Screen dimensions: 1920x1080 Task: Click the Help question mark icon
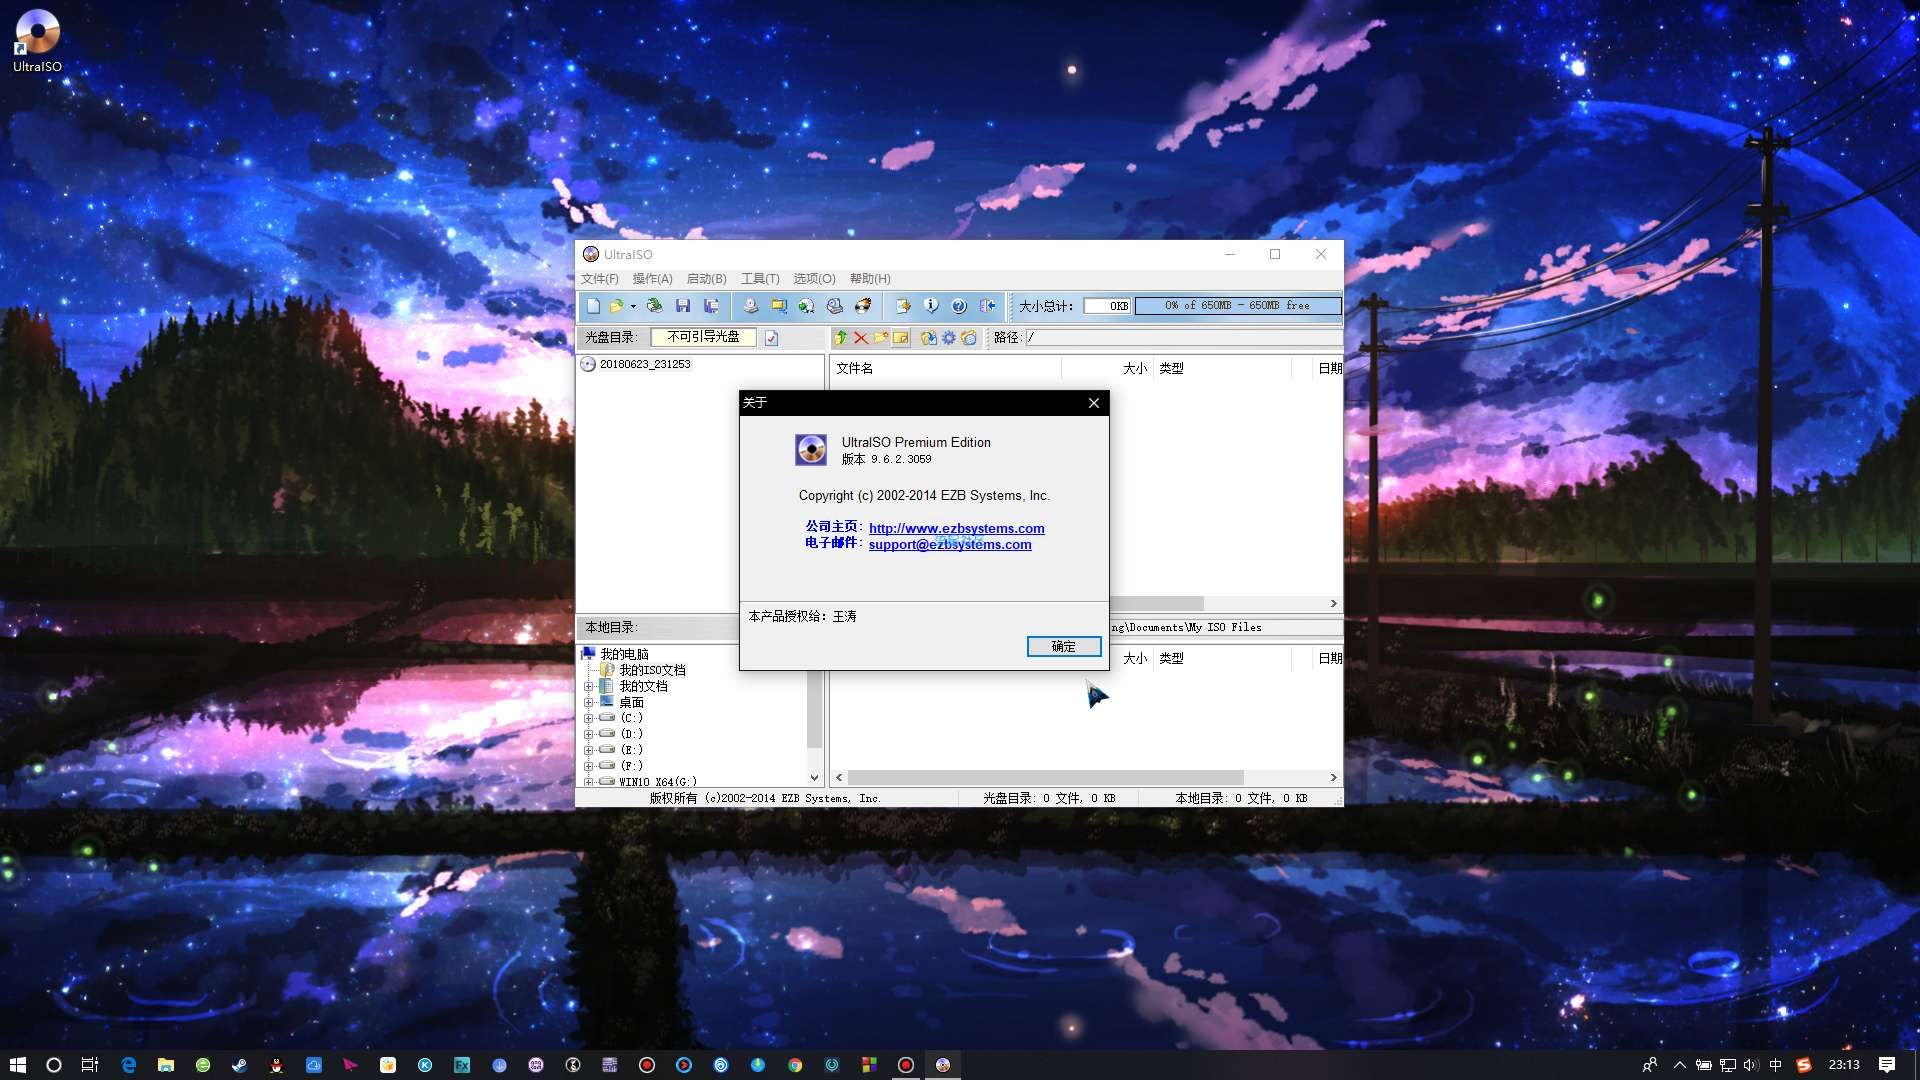[959, 306]
